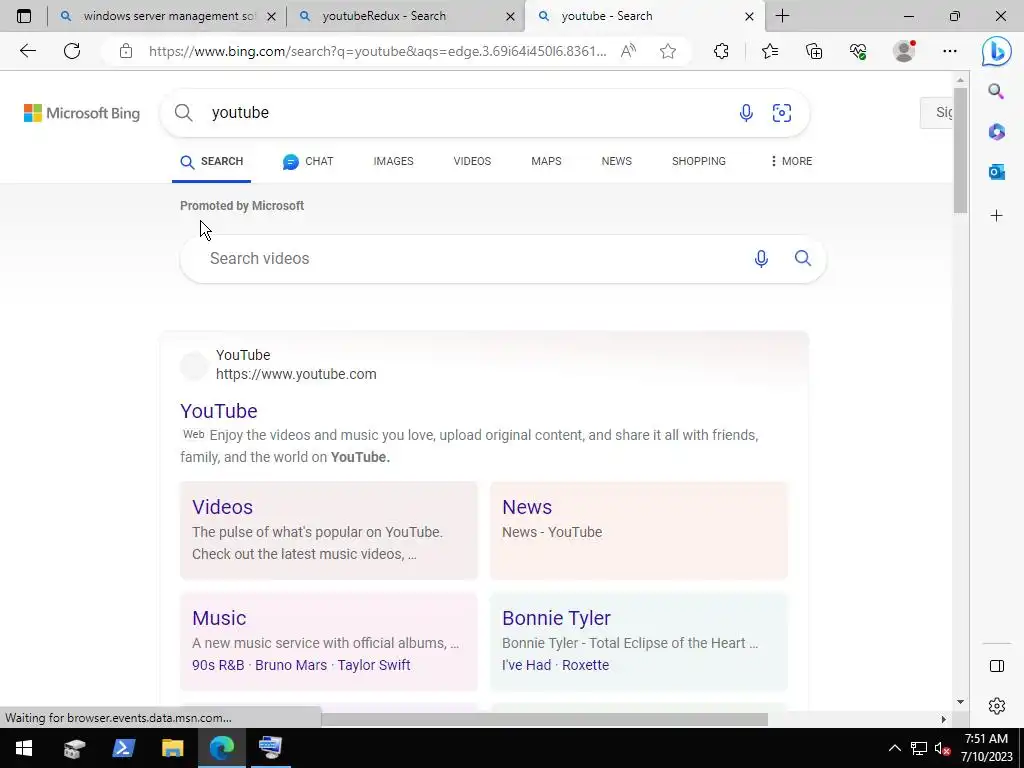Open the Bruno Mars link

(x=291, y=665)
